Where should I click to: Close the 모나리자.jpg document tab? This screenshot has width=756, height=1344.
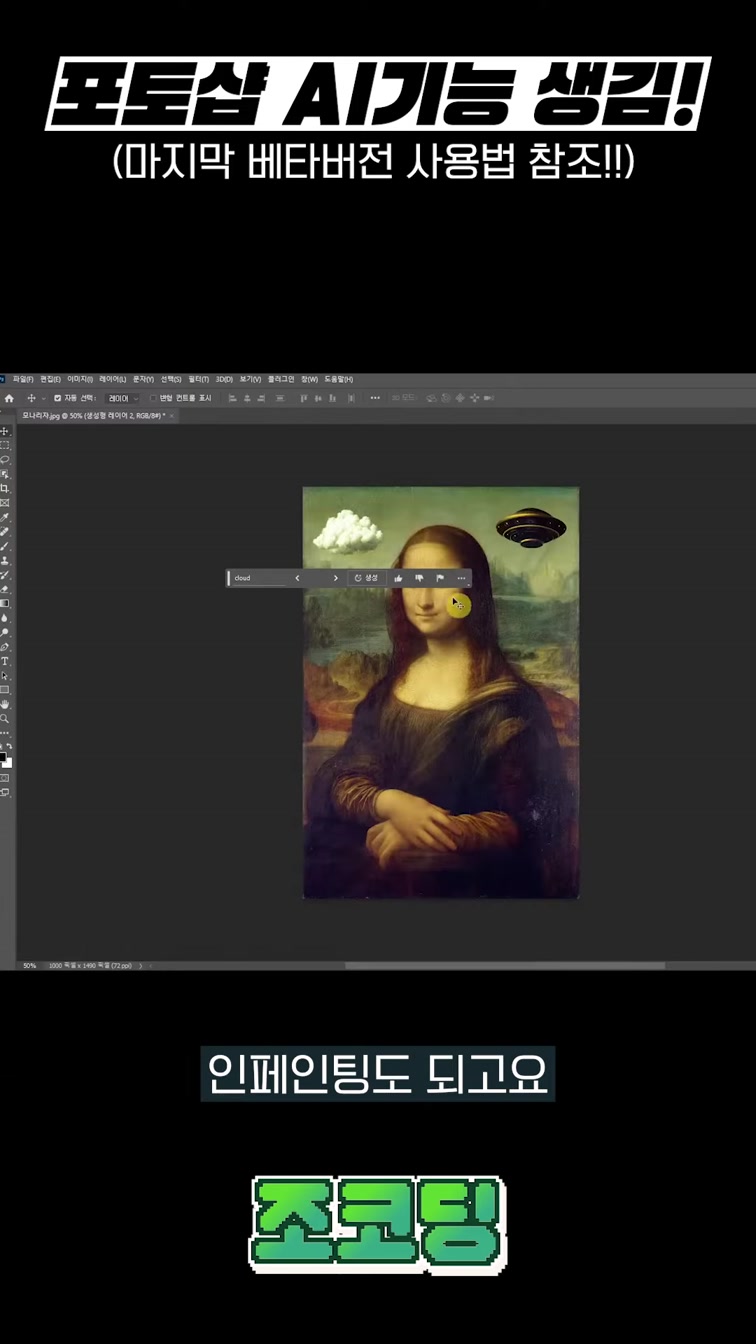click(x=172, y=415)
